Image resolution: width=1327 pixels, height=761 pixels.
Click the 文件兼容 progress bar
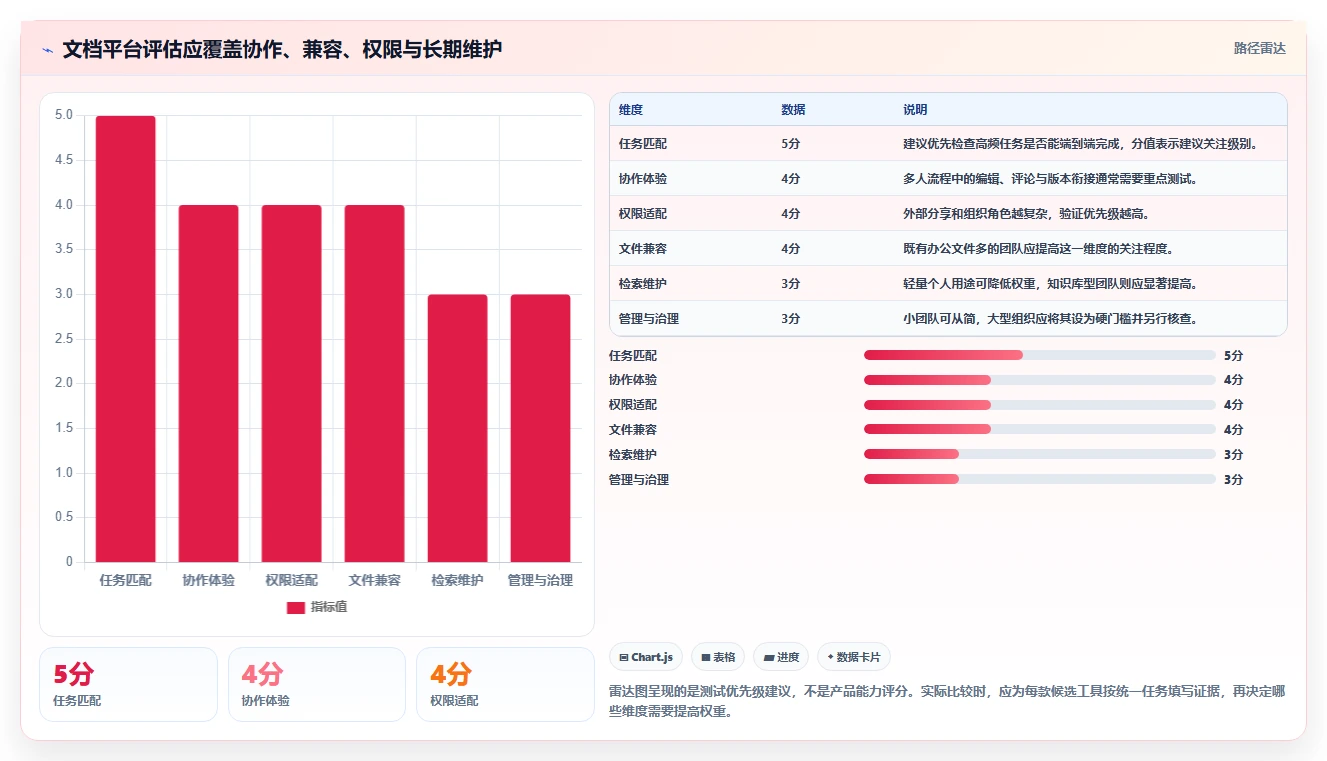click(x=1040, y=430)
